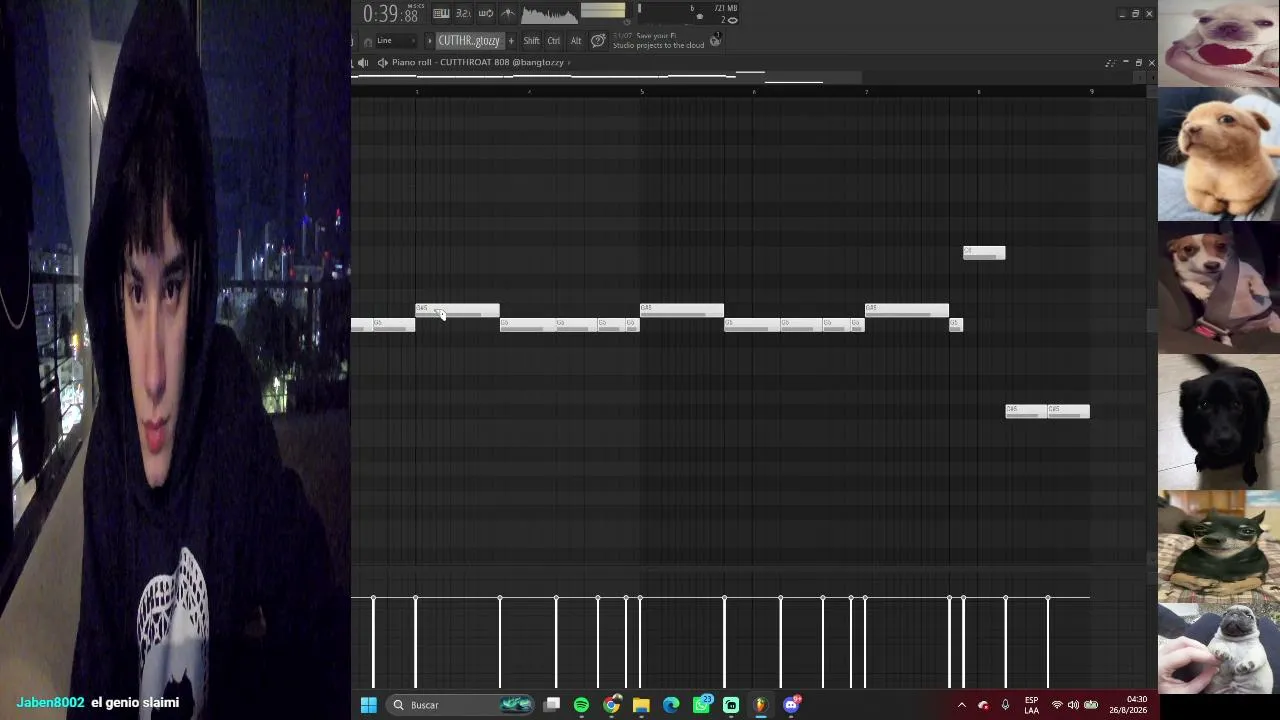This screenshot has height=720, width=1280.
Task: Switch the ESP LAA input language
Action: click(x=1031, y=705)
